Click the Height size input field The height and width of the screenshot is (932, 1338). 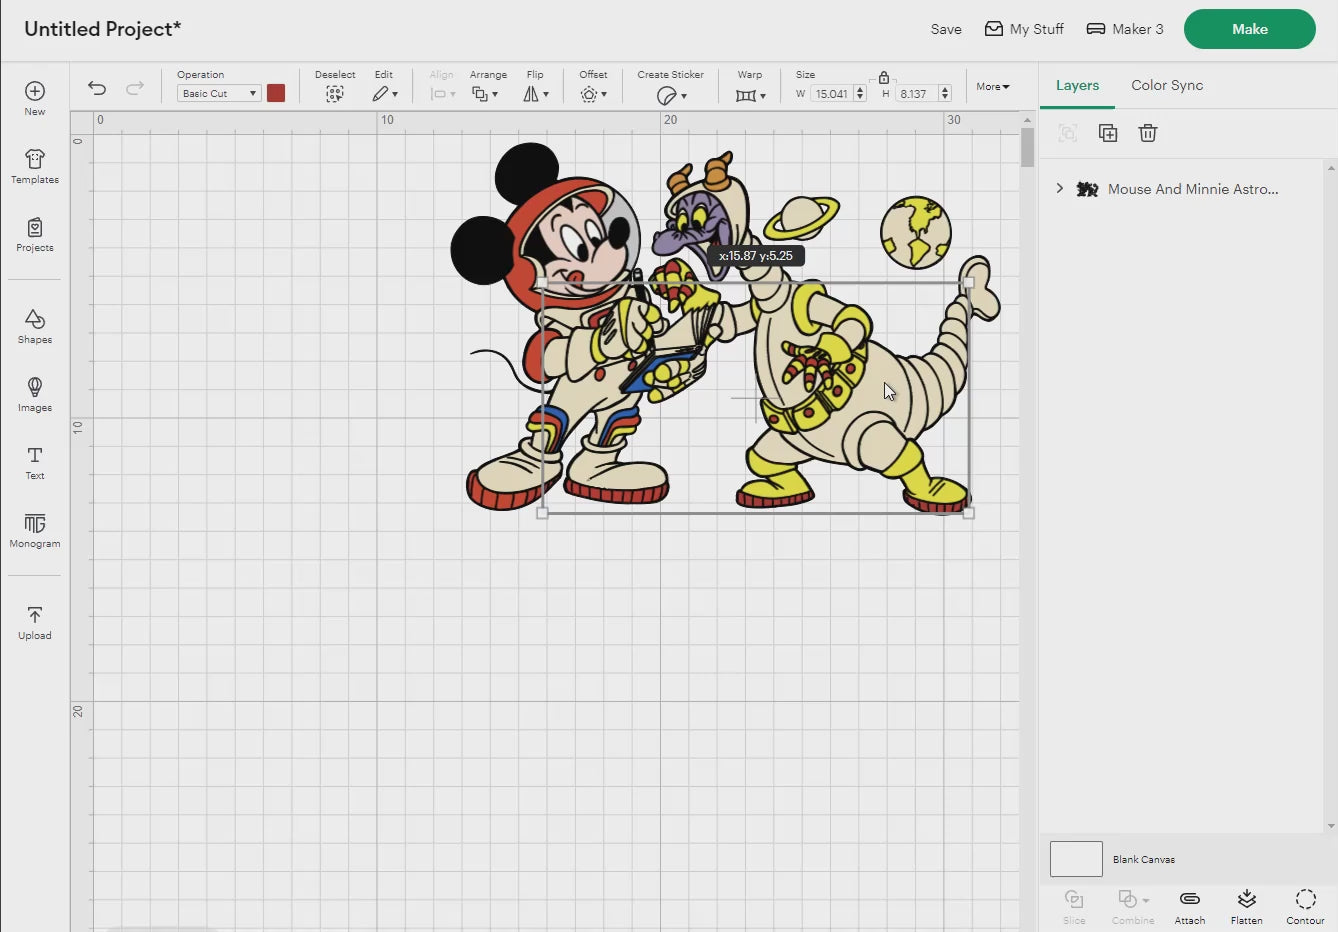point(916,94)
